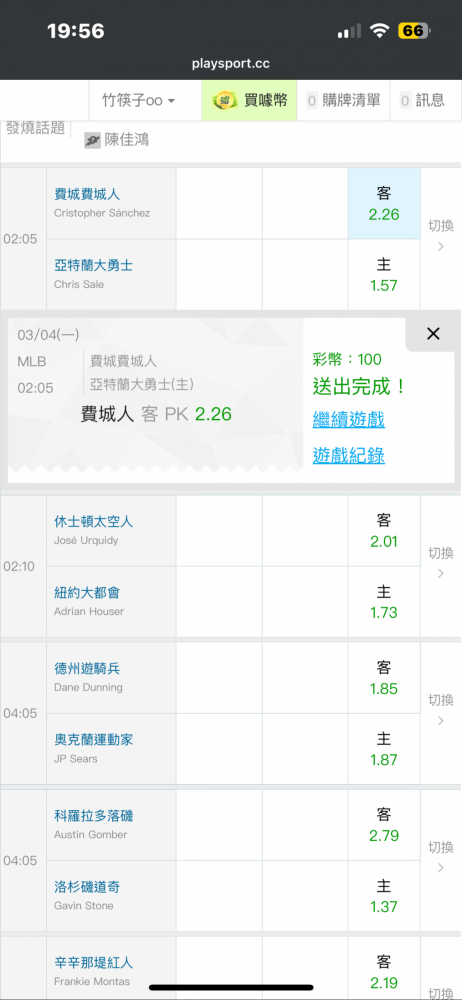Viewport: 462px width, 1000px height.
Task: Choose 主 1.37 for 洛杉磯道奇
Action: pos(384,896)
